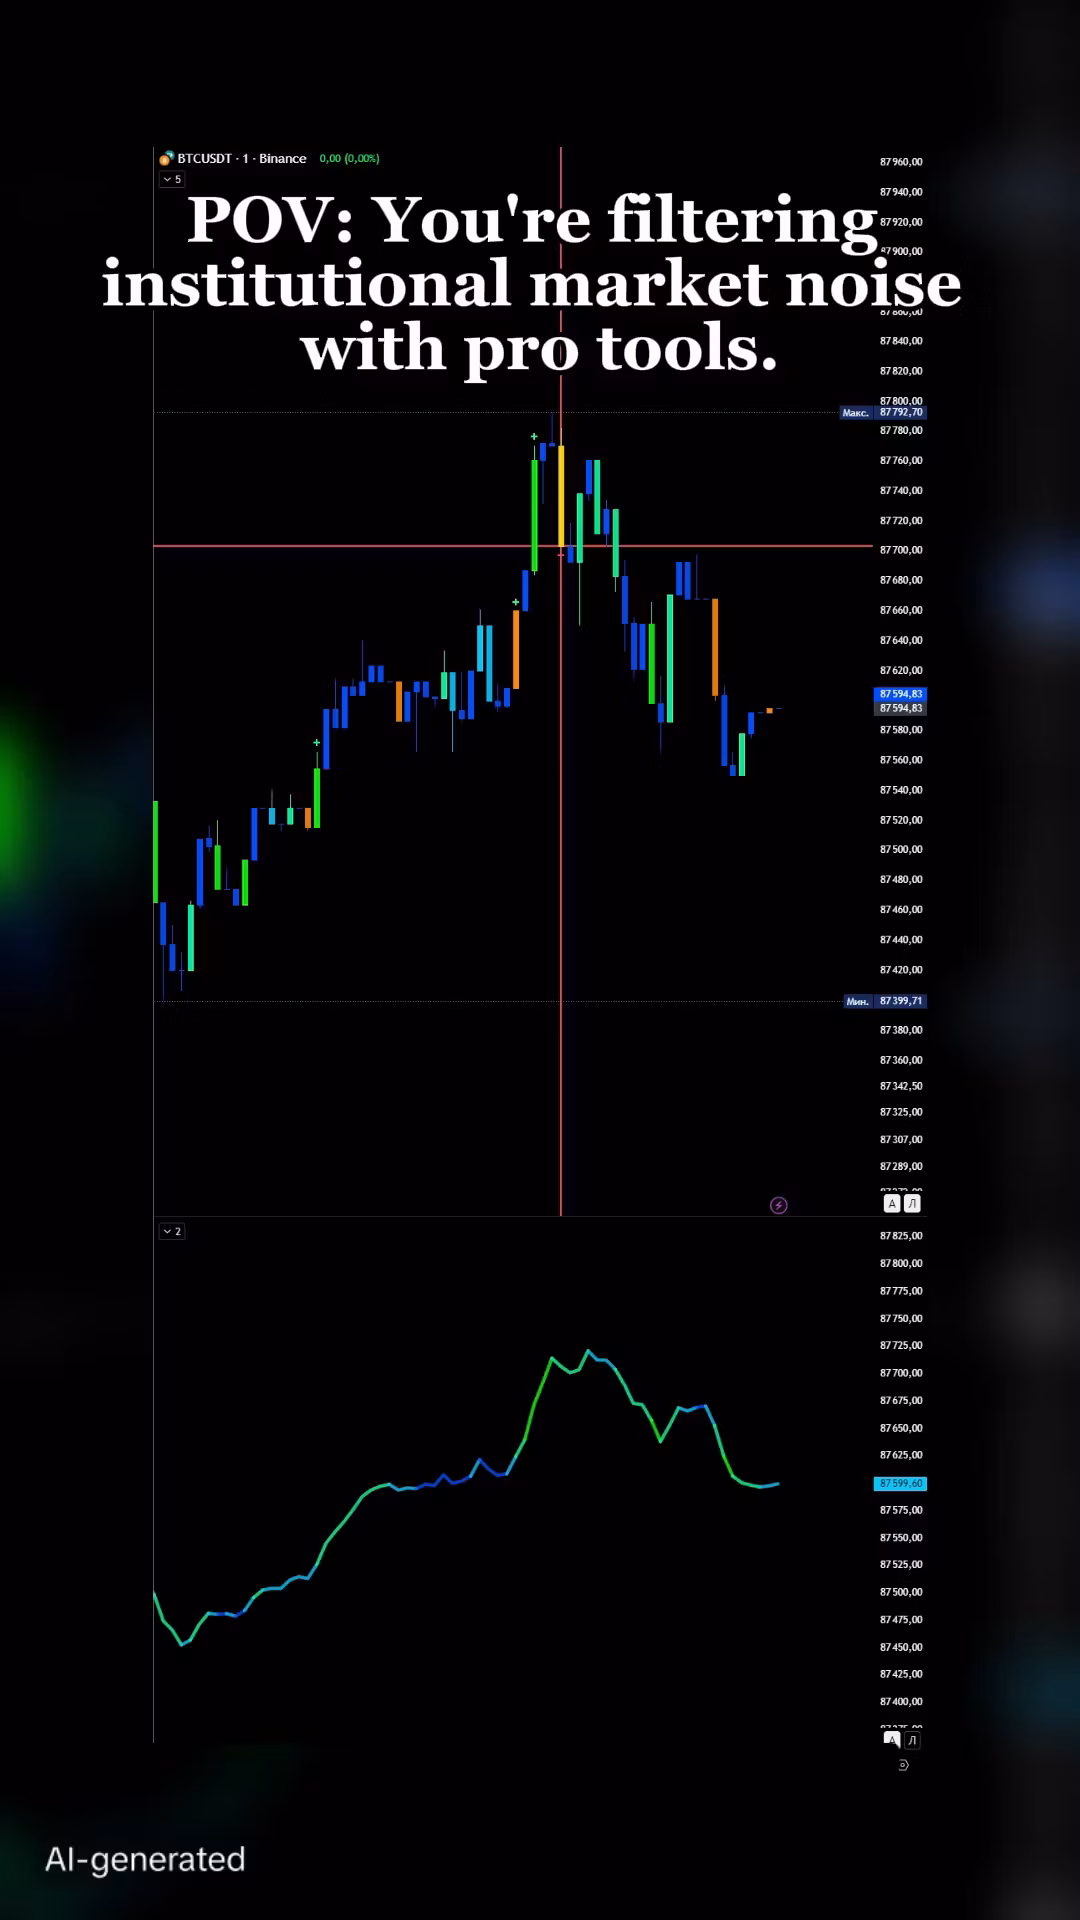This screenshot has width=1080, height=1920.
Task: Click 87 940,00 on the main price axis
Action: (901, 192)
